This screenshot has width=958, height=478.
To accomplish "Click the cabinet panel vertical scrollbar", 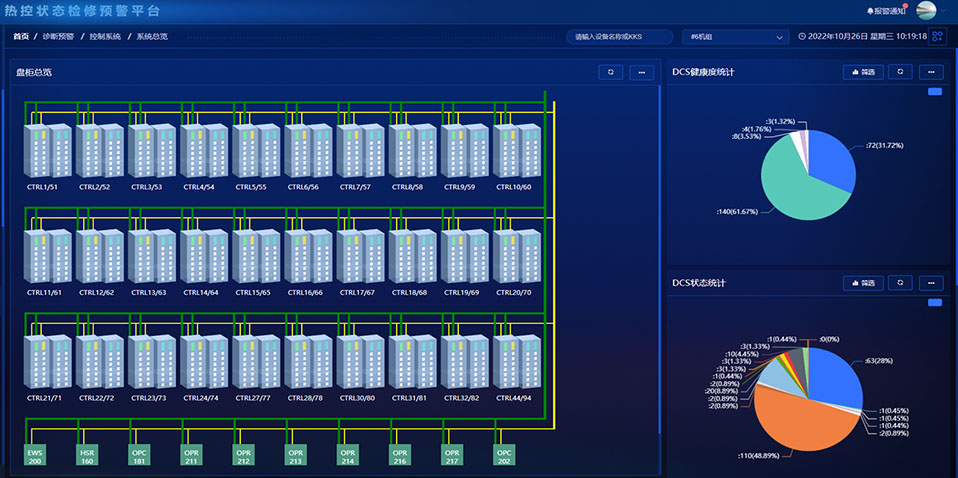I will point(660,260).
